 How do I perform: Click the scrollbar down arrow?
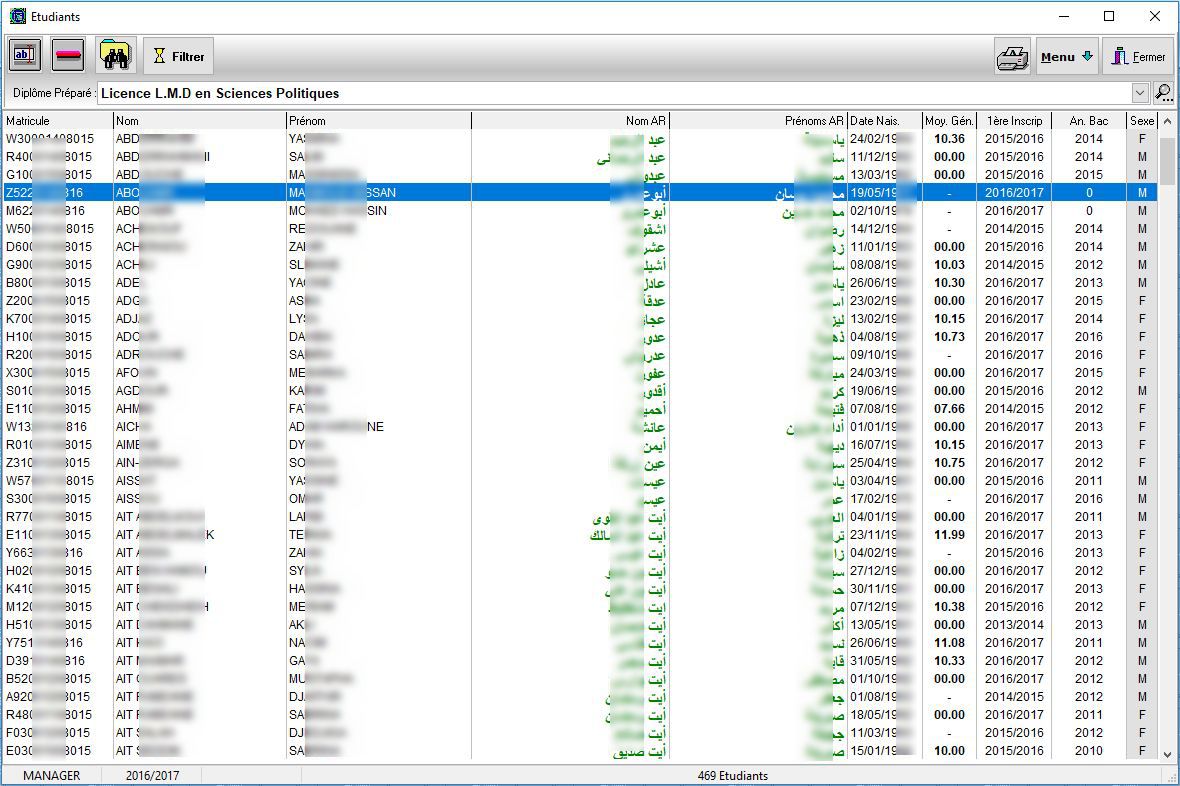coord(1167,754)
